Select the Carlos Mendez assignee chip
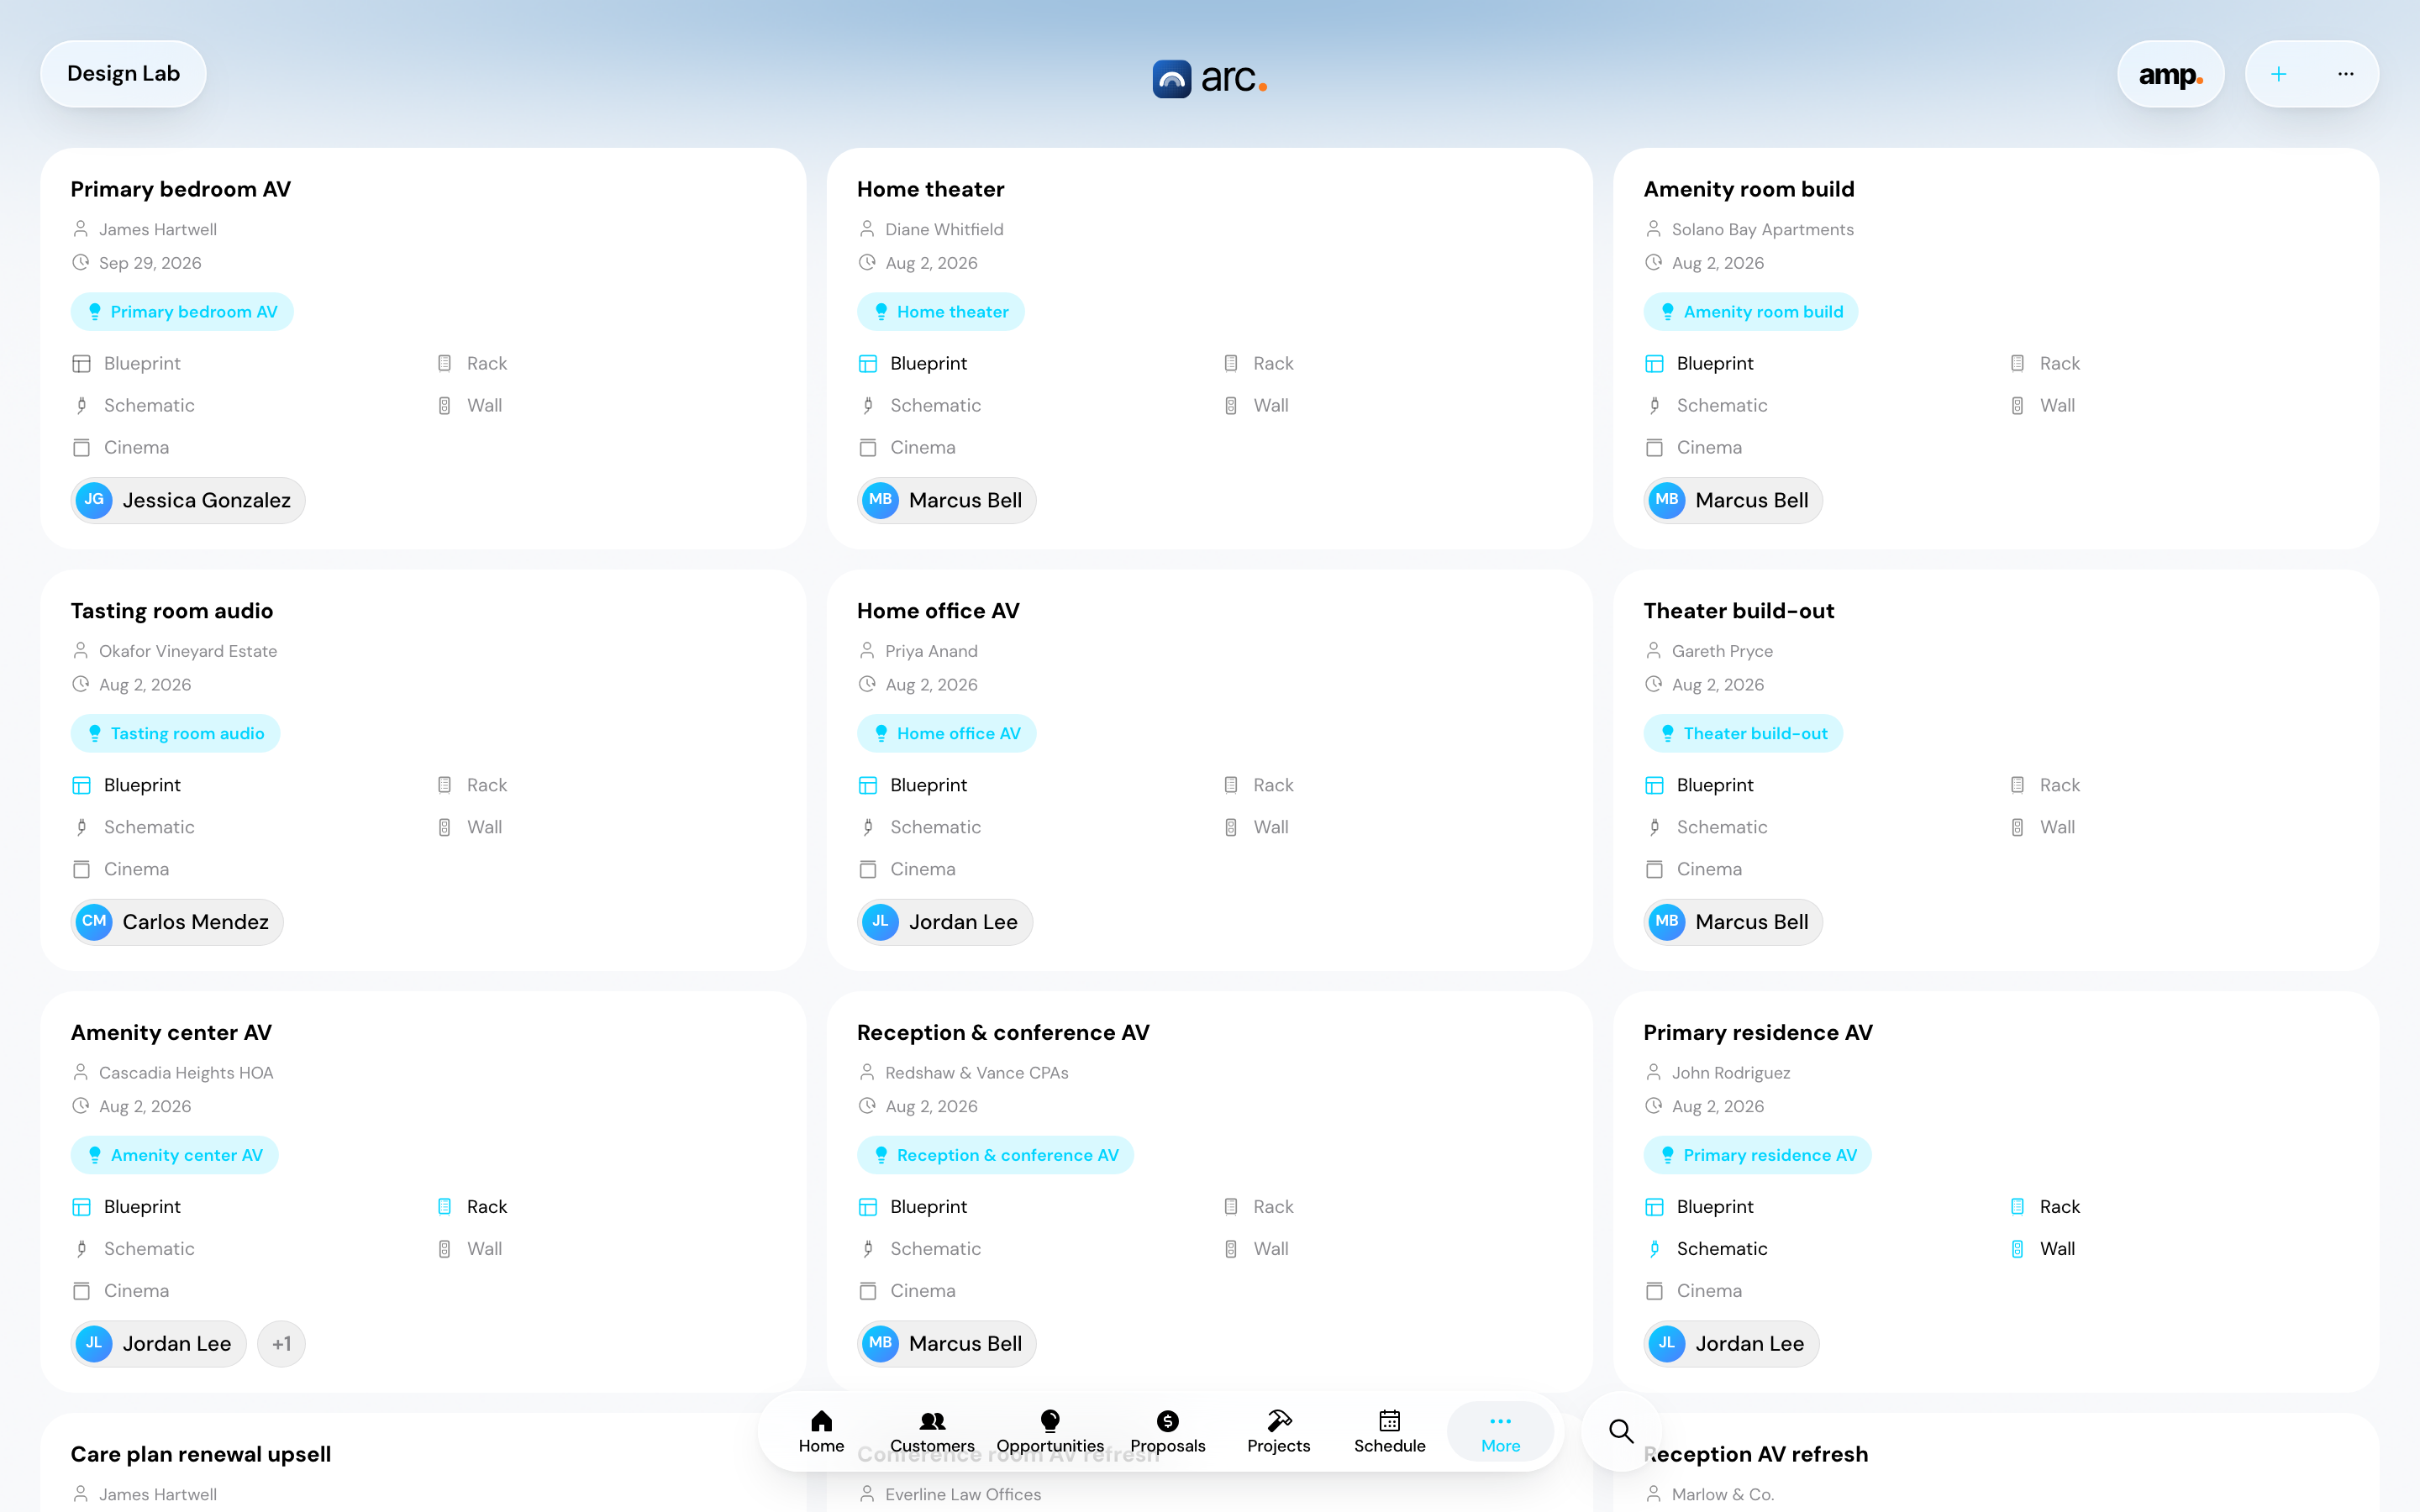Image resolution: width=2420 pixels, height=1512 pixels. 177,923
